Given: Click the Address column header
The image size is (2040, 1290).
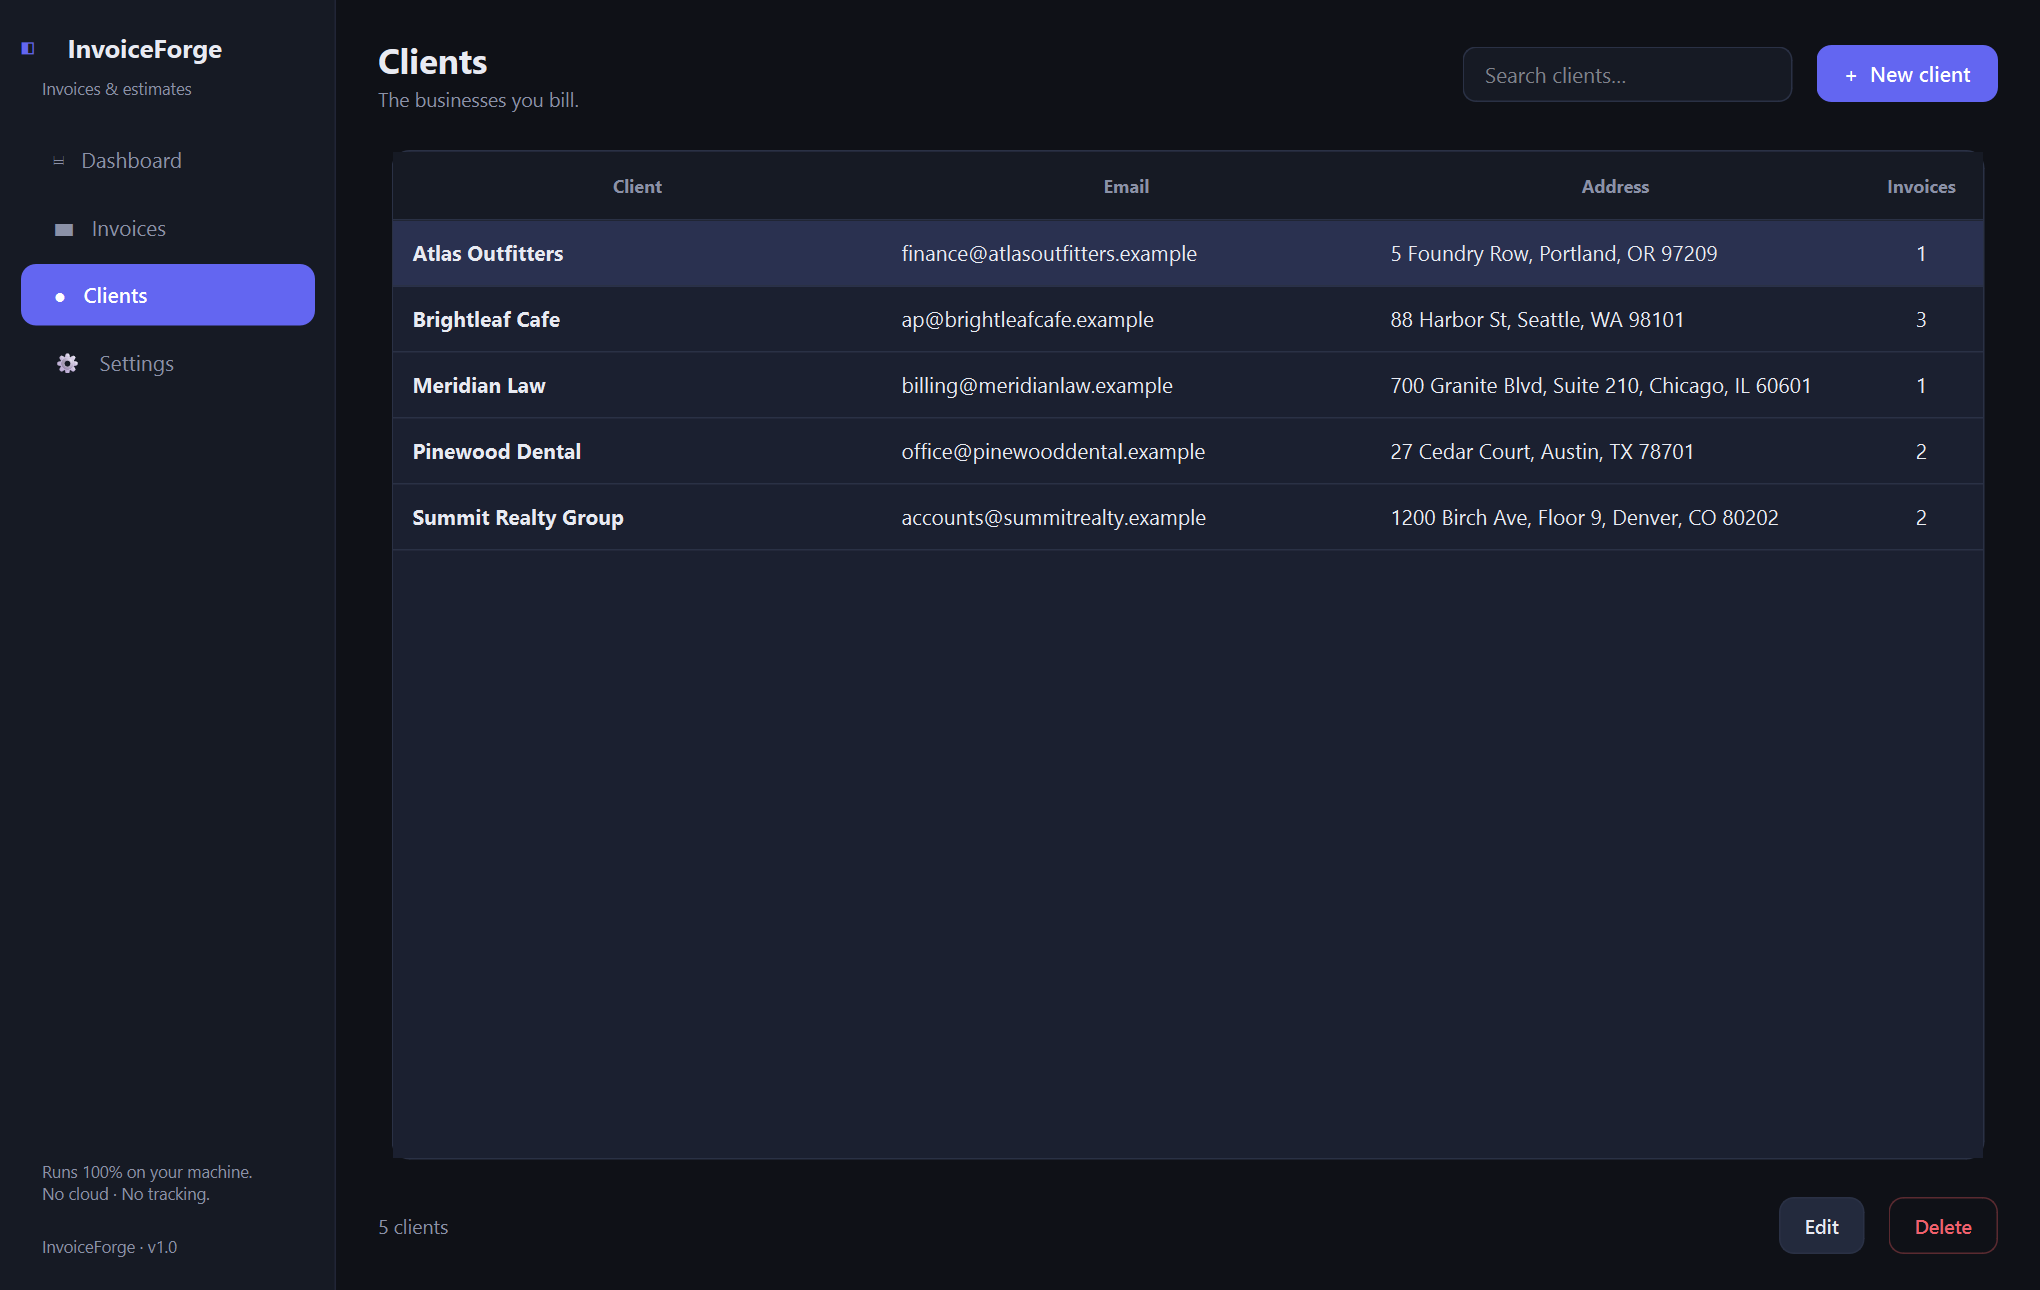Looking at the screenshot, I should (1615, 186).
